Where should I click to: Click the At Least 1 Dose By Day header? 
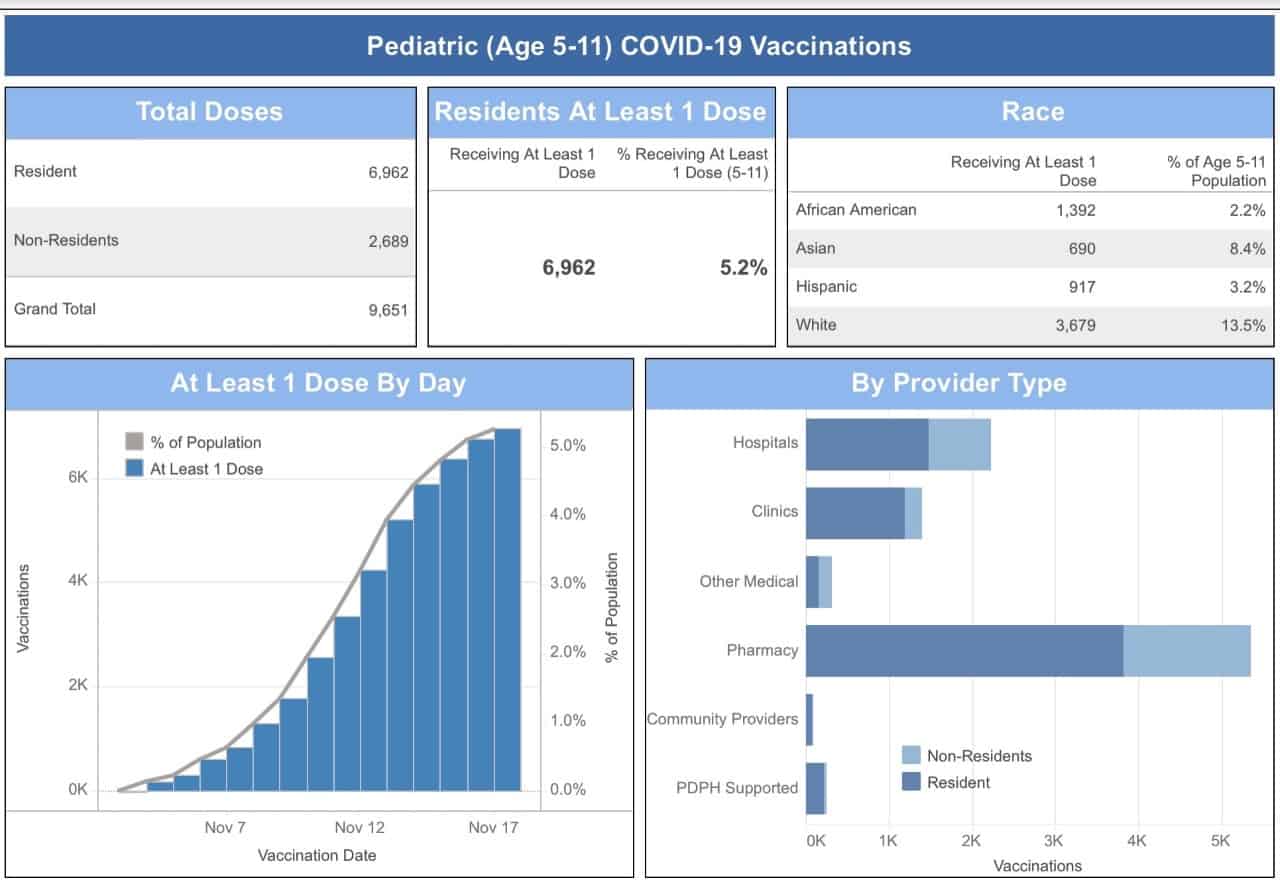tap(318, 384)
